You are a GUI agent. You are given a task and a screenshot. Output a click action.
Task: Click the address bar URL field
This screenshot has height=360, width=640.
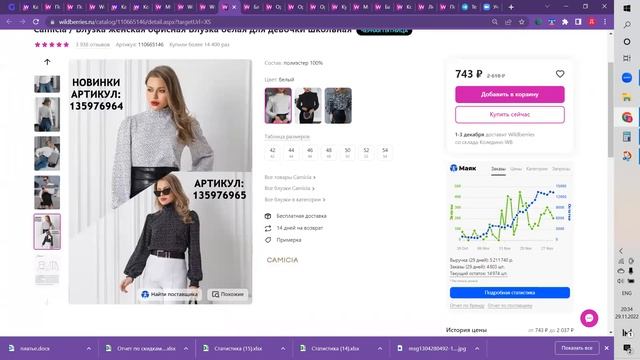click(269, 22)
